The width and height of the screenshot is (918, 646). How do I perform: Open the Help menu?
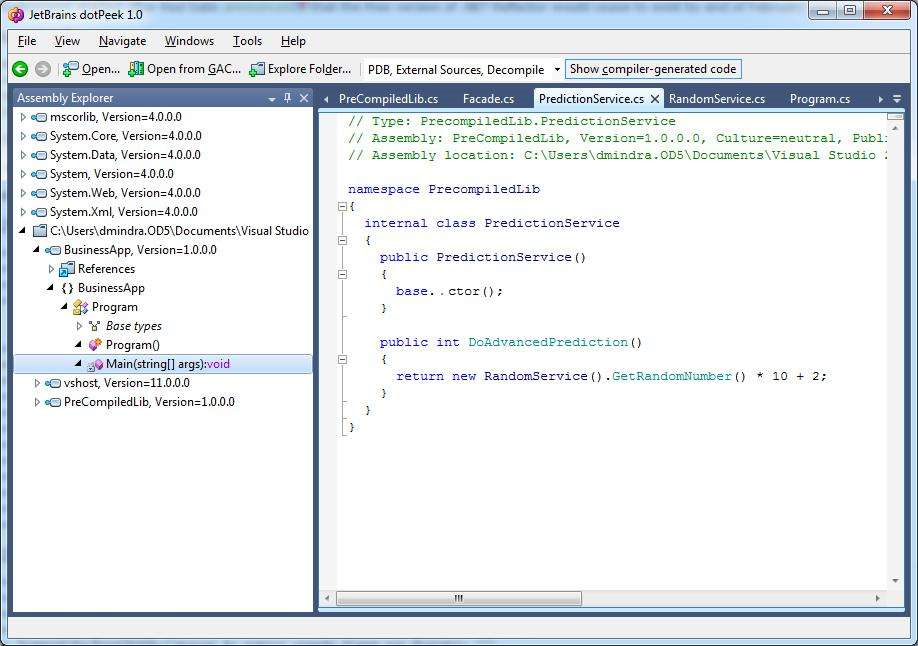[293, 41]
